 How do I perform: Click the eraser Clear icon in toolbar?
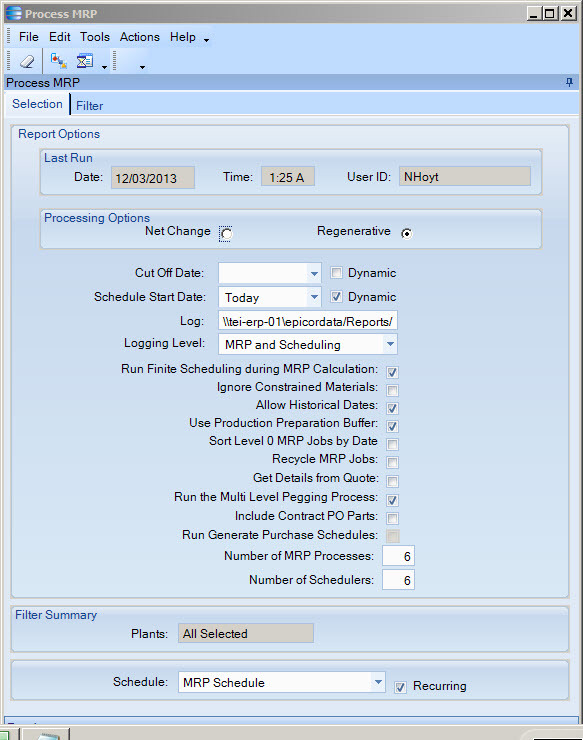point(27,61)
